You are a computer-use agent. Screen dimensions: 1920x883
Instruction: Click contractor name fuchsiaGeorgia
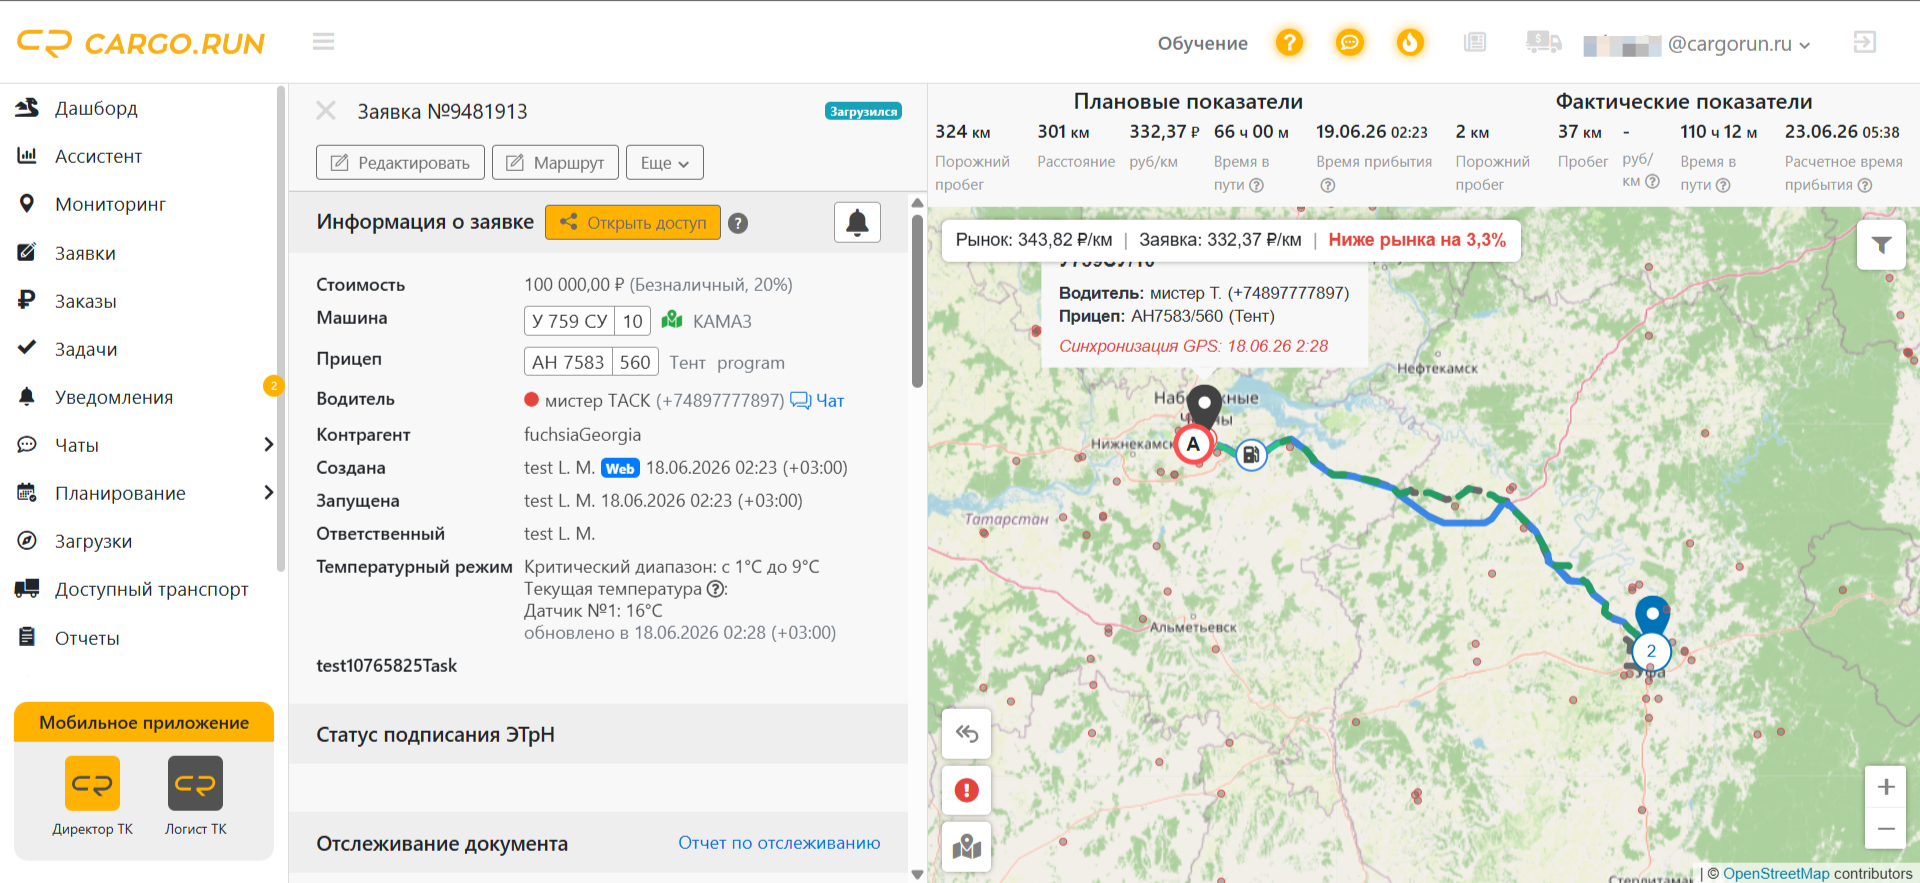[582, 435]
